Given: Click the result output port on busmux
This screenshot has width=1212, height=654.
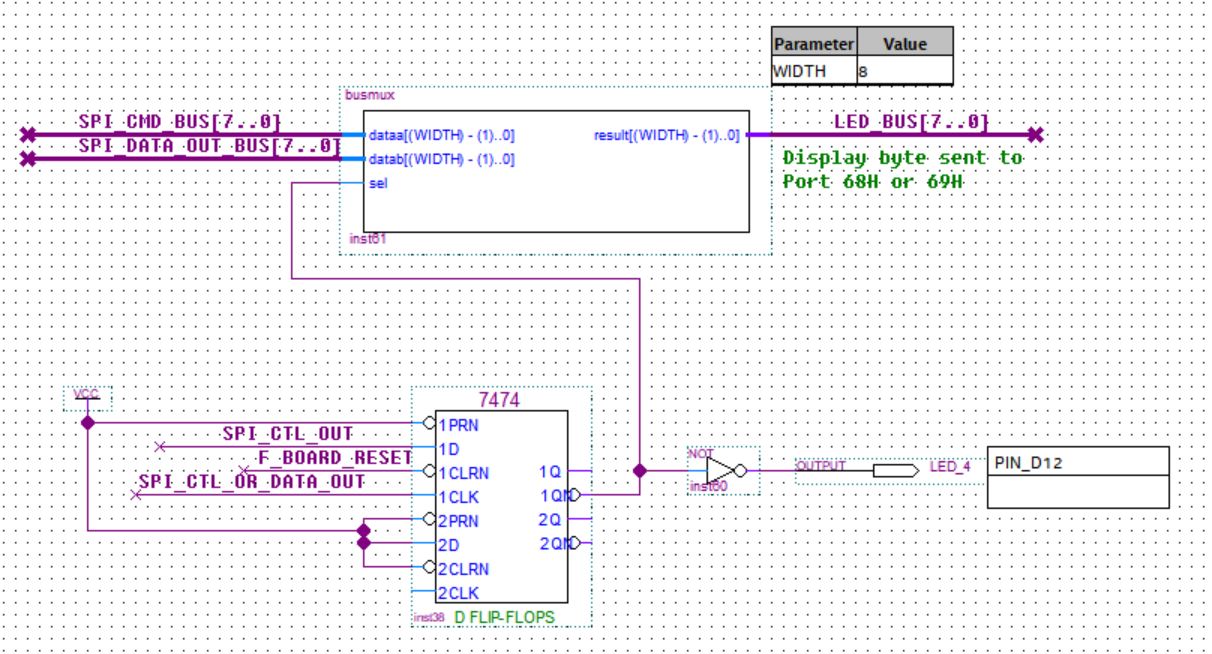Looking at the screenshot, I should click(x=666, y=135).
